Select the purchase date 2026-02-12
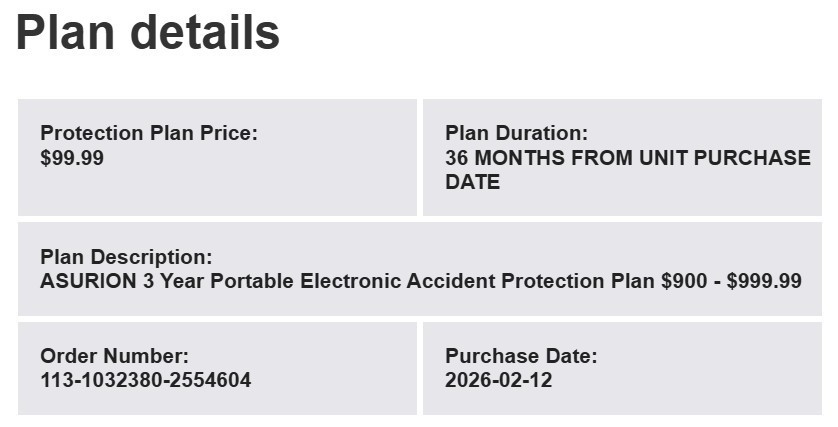 click(498, 380)
